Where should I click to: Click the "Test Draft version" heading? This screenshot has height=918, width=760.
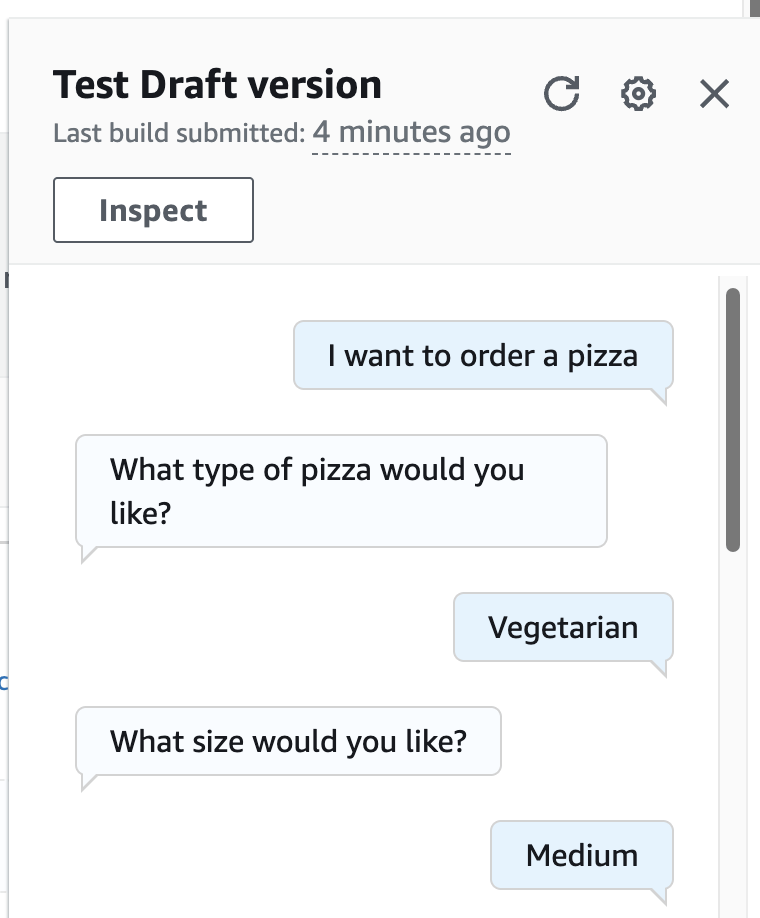217,85
